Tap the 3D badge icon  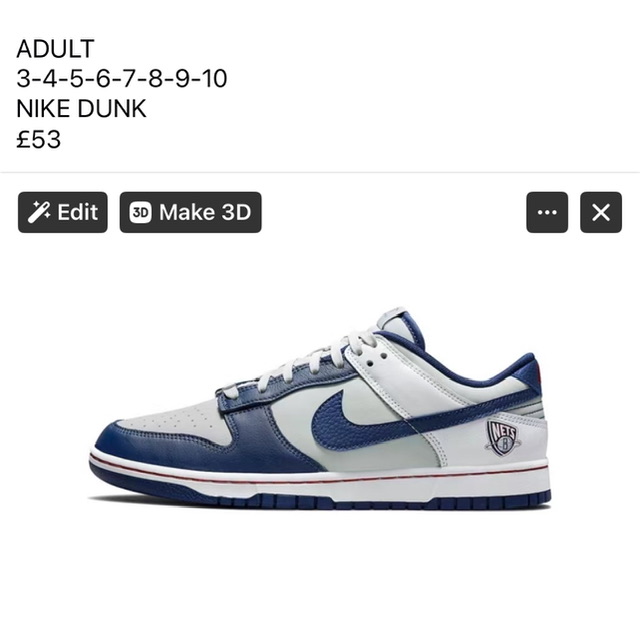[x=140, y=212]
